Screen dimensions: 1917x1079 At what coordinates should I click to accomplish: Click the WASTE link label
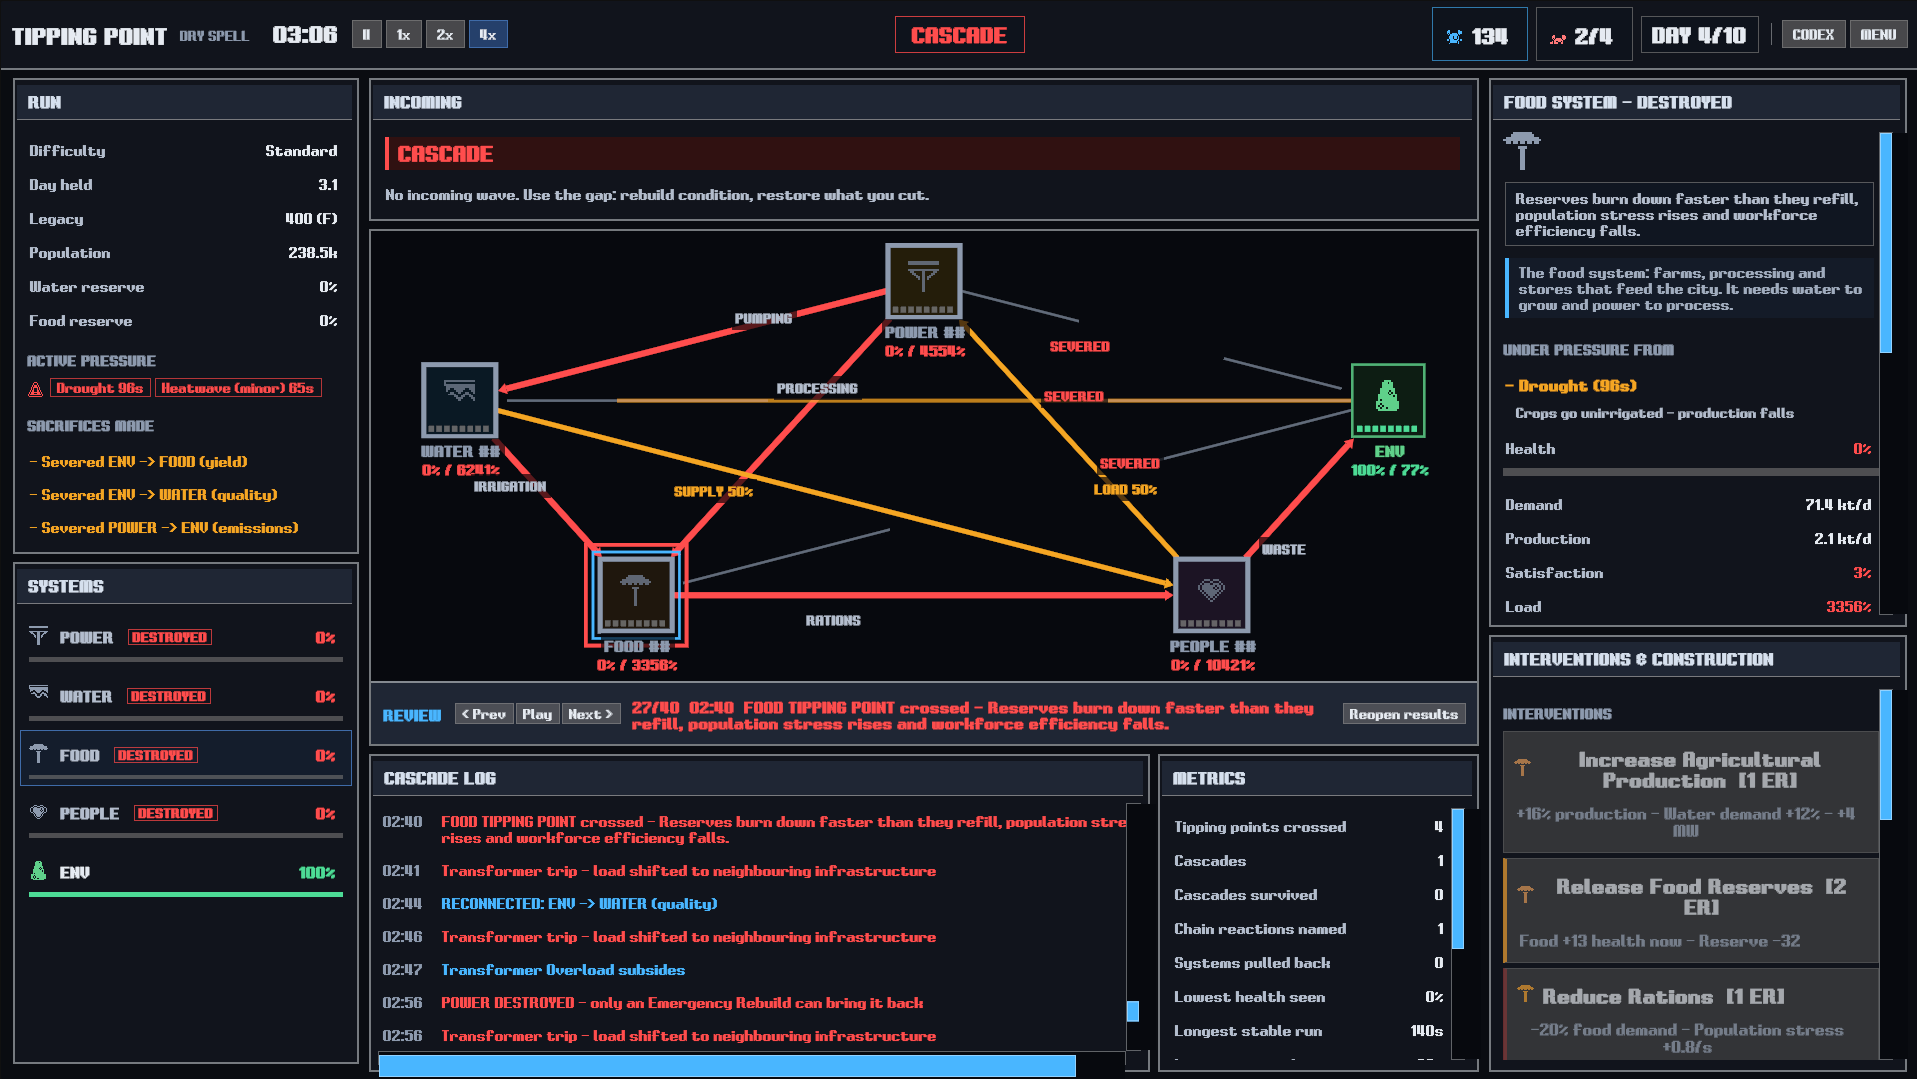(1283, 549)
